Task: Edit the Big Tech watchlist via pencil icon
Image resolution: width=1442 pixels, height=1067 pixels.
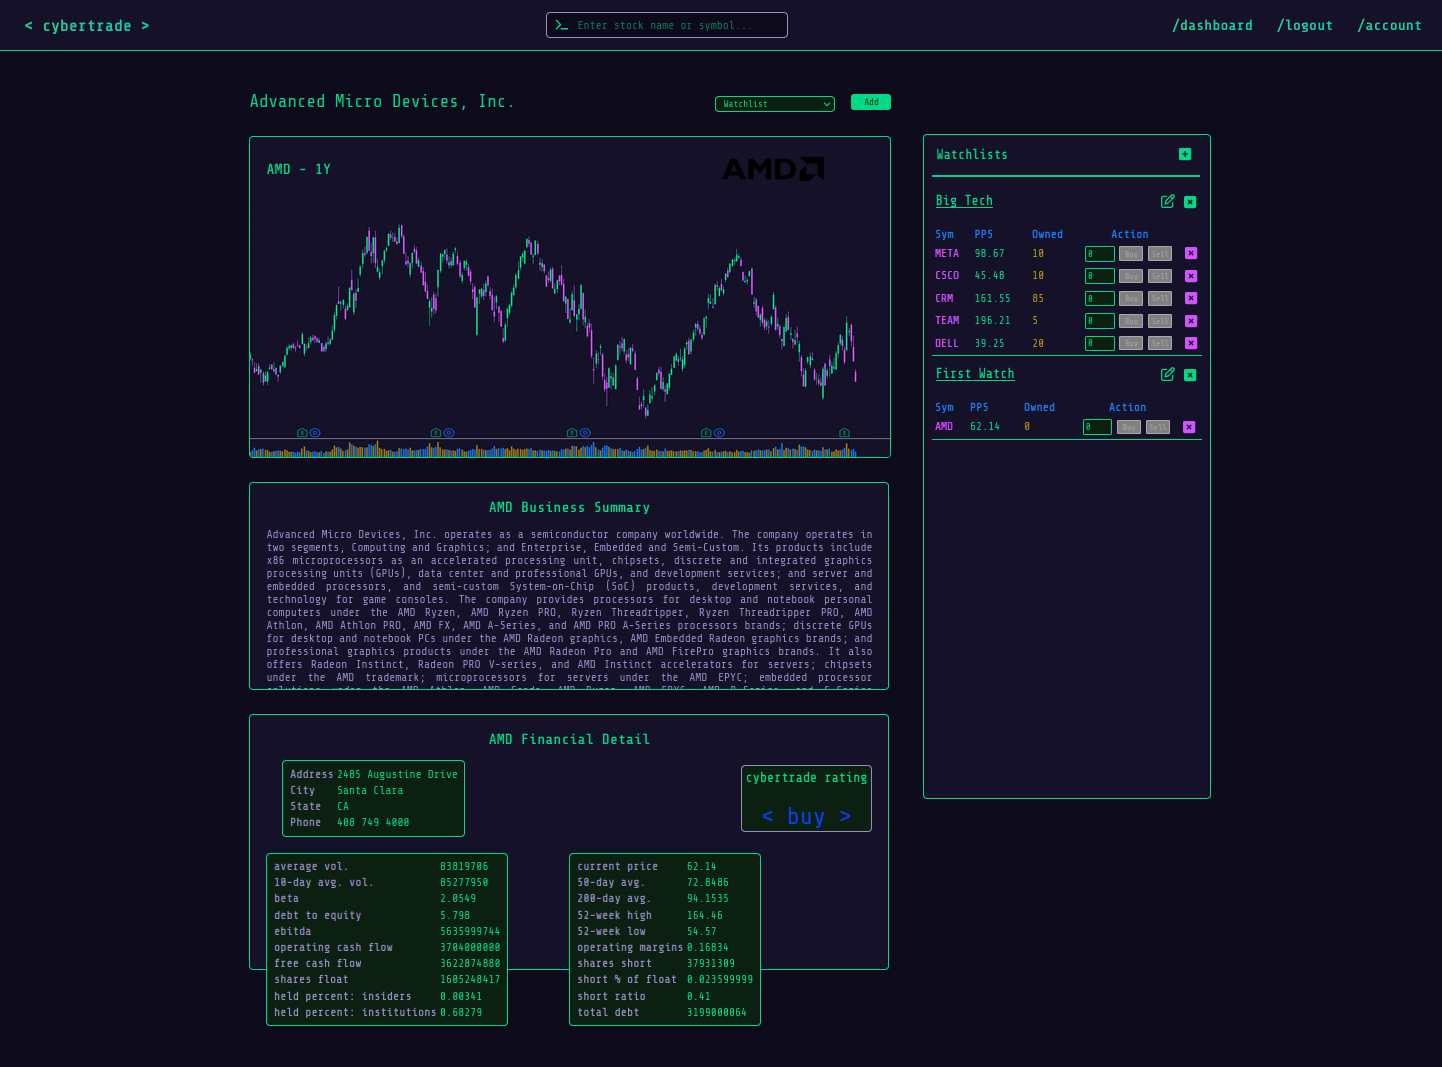Action: 1167,201
